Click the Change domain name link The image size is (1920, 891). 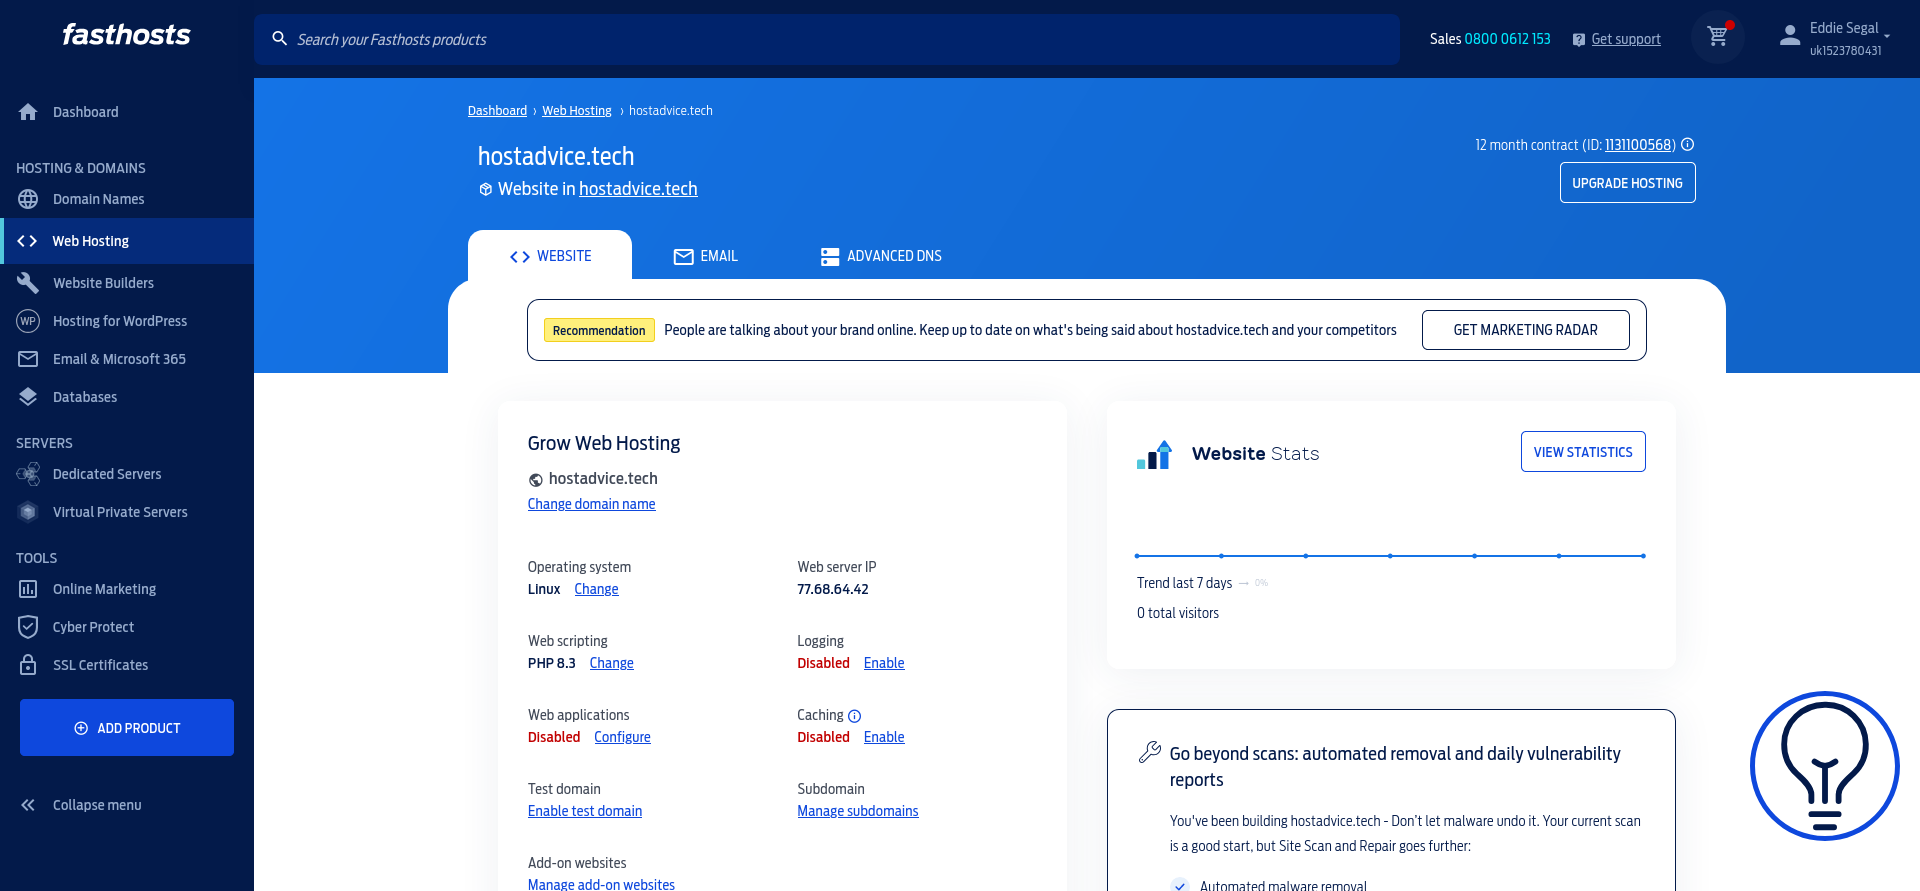(592, 504)
